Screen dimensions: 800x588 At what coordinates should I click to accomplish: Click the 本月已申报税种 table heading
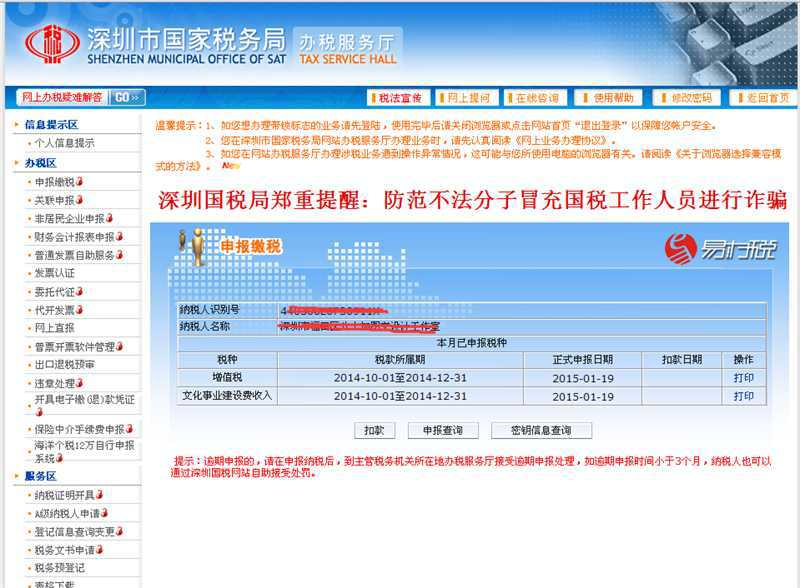471,343
